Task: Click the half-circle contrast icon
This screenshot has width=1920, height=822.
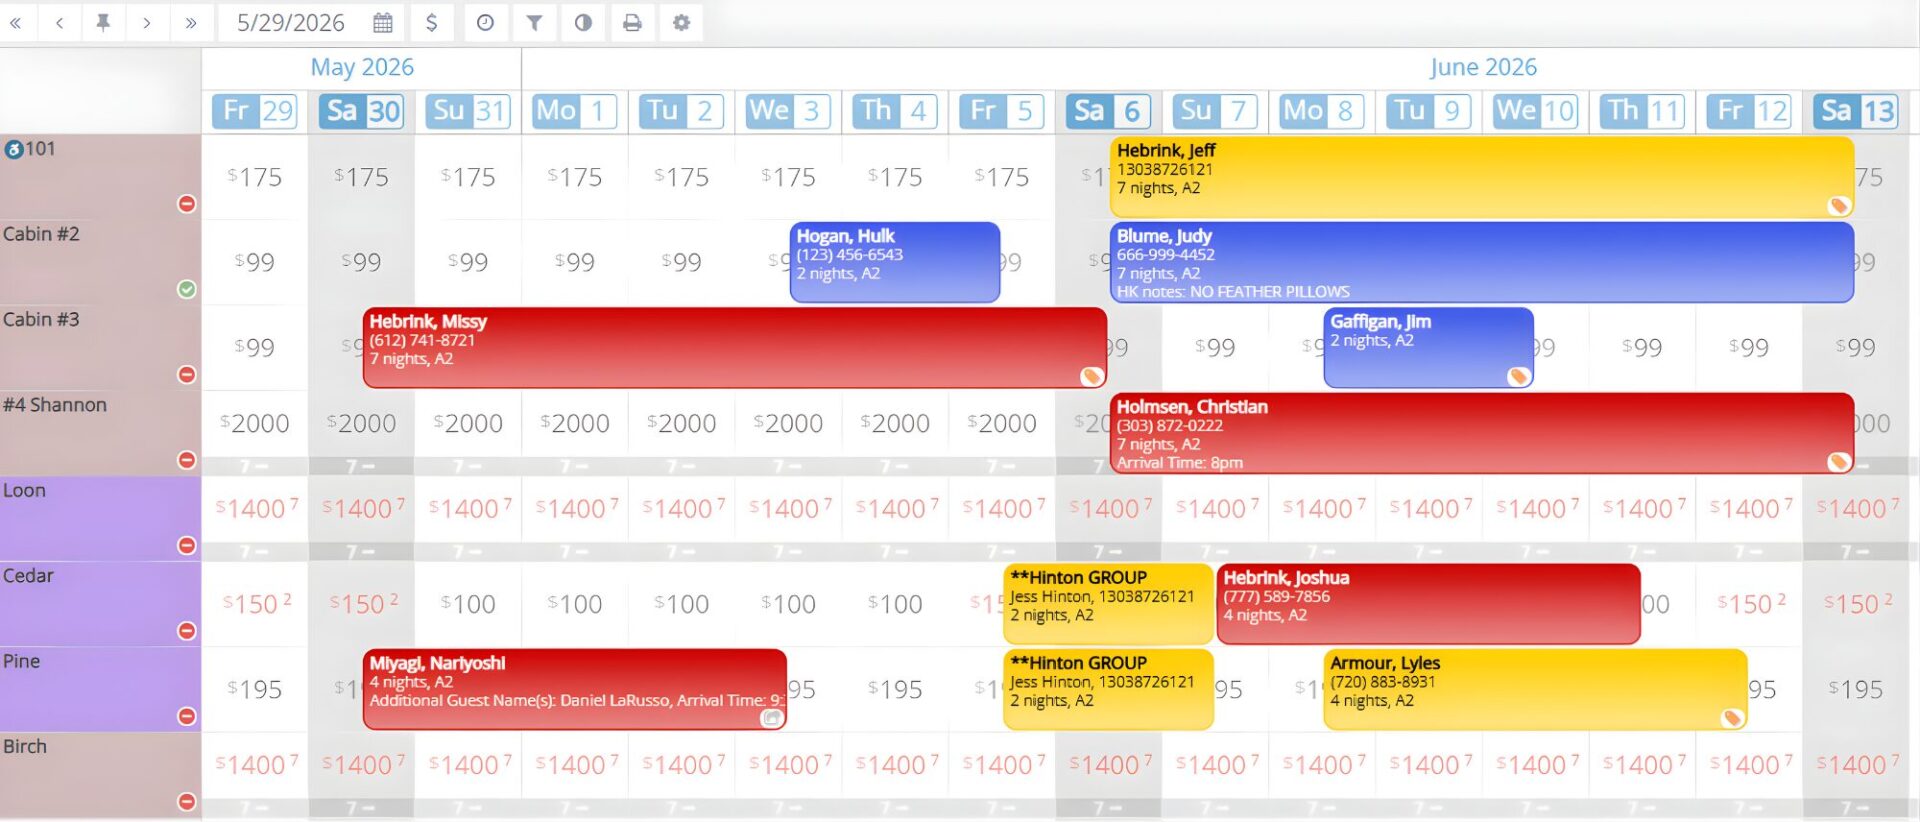Action: click(583, 22)
